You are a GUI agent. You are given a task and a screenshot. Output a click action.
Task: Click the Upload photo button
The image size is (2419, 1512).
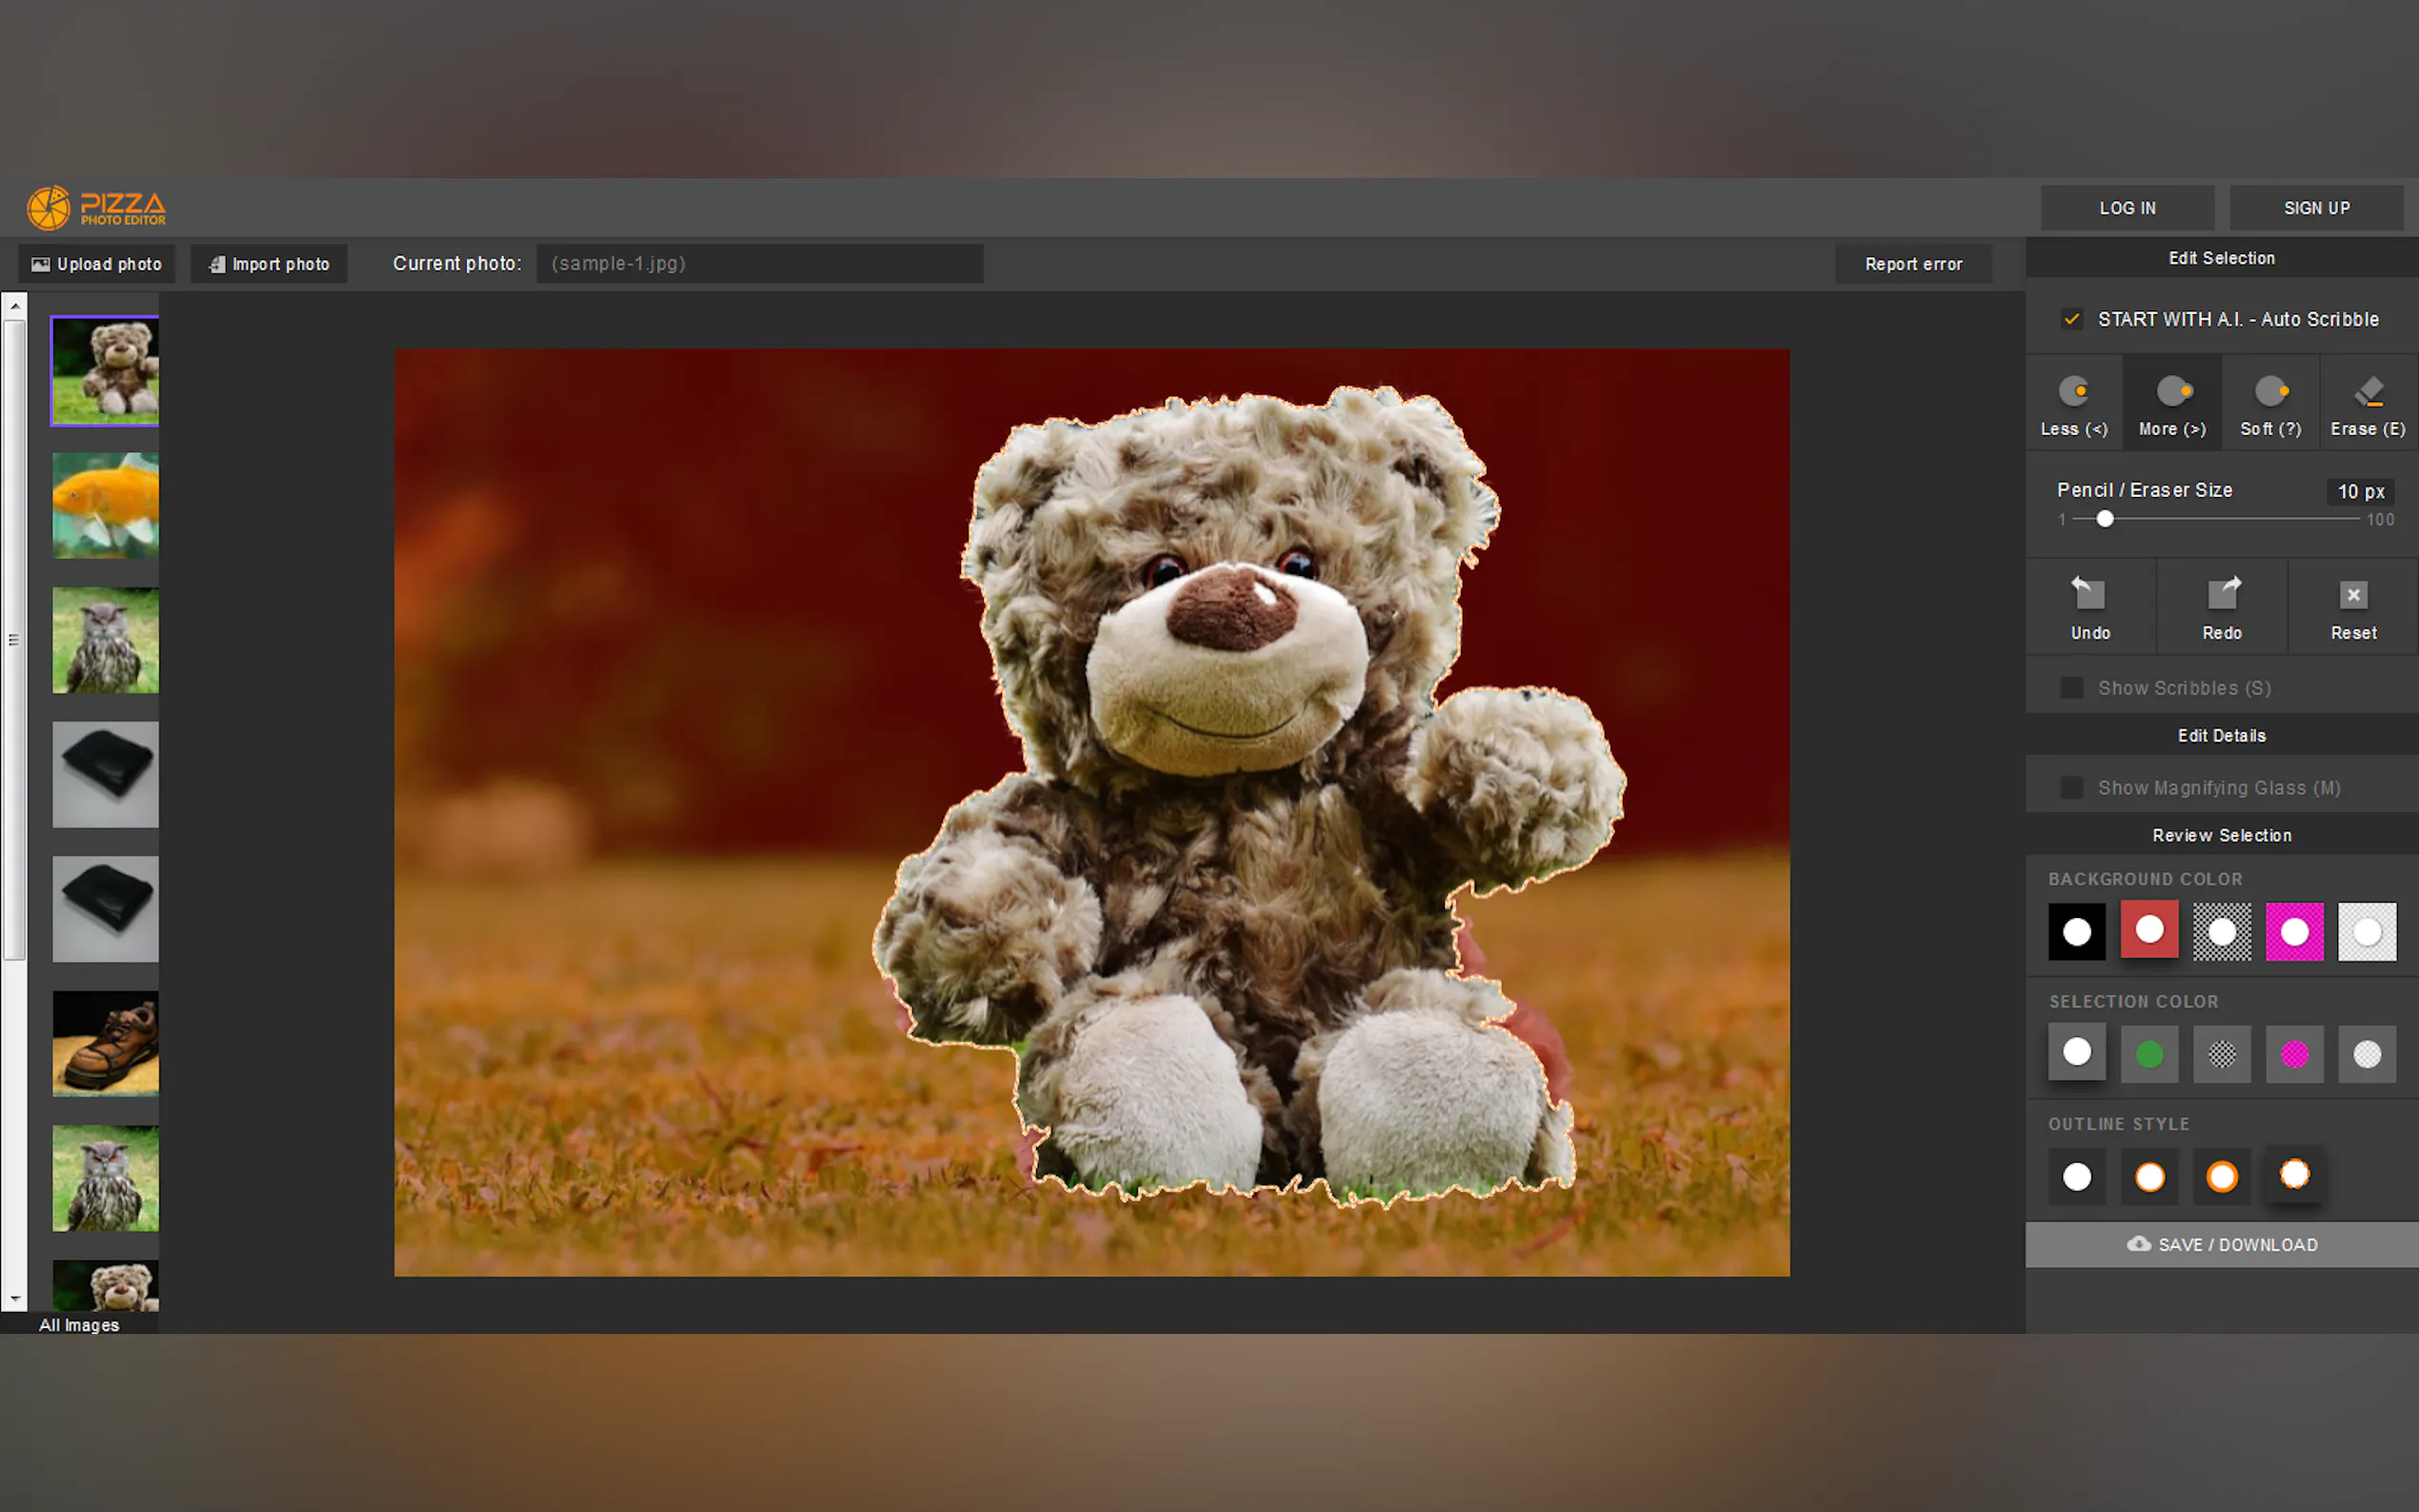97,264
